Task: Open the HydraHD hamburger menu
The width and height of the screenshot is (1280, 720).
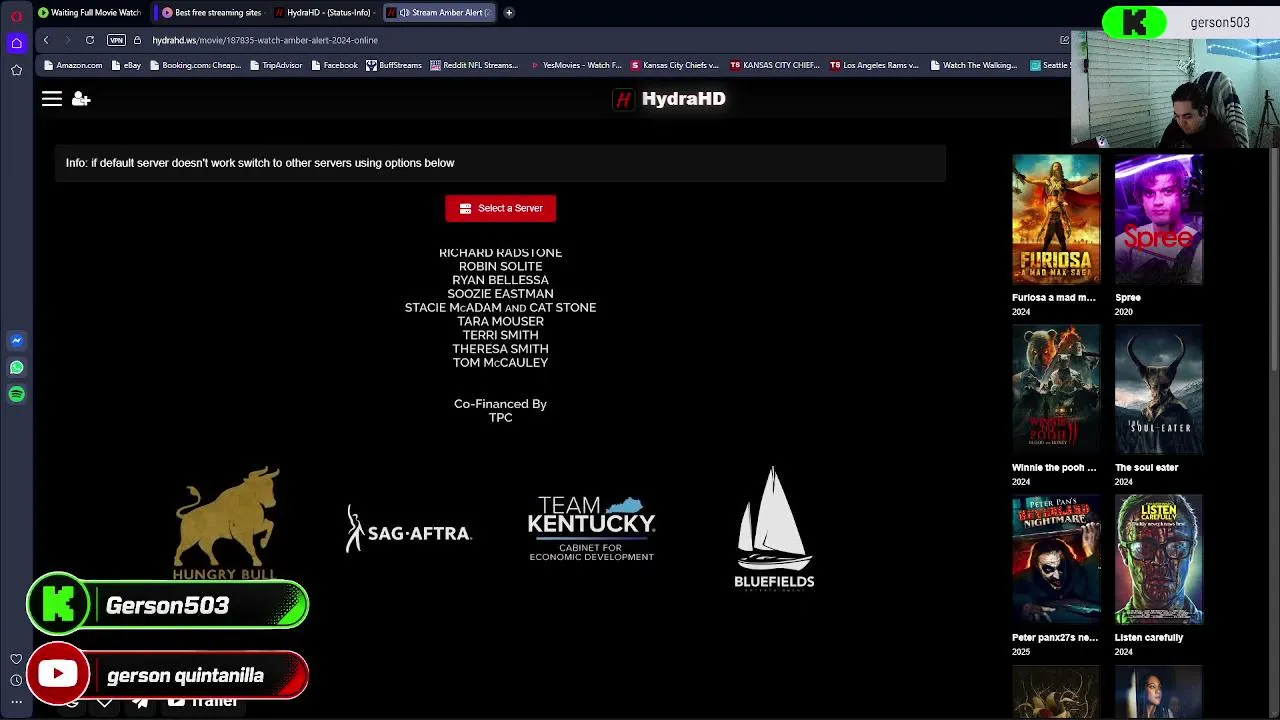Action: 52,99
